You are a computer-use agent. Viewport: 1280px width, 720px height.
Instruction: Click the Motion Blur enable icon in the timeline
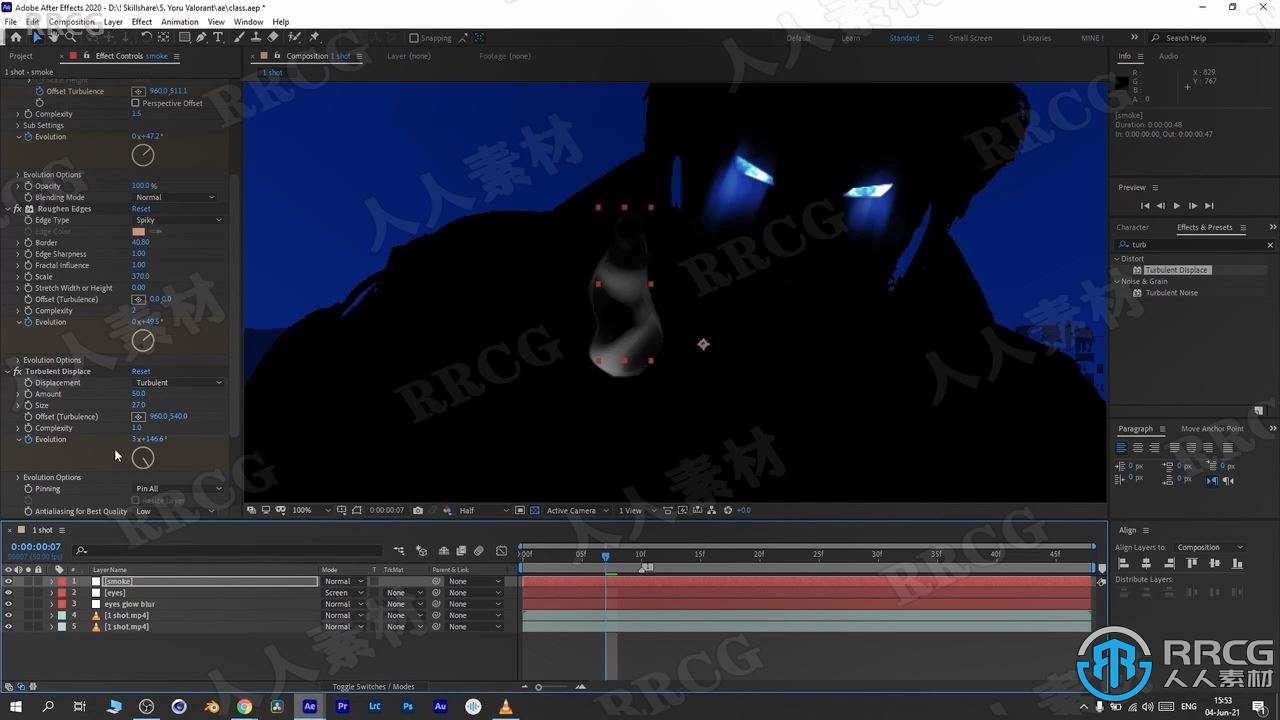pos(479,550)
